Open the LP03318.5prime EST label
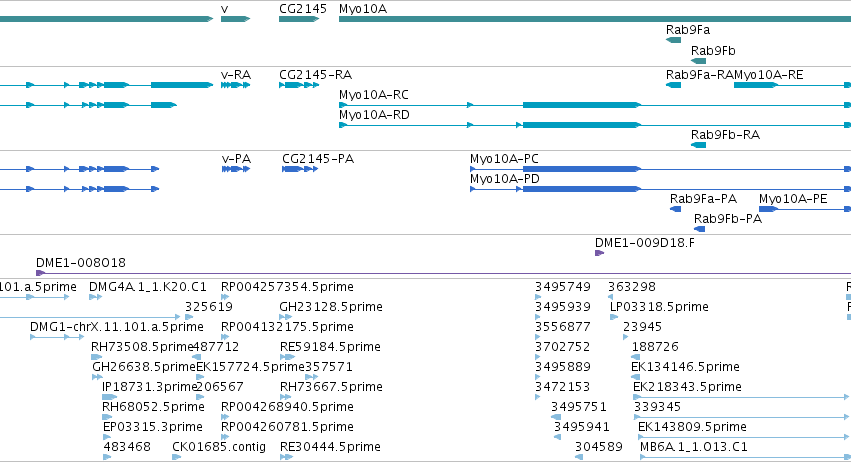Image resolution: width=851 pixels, height=462 pixels. pos(659,307)
